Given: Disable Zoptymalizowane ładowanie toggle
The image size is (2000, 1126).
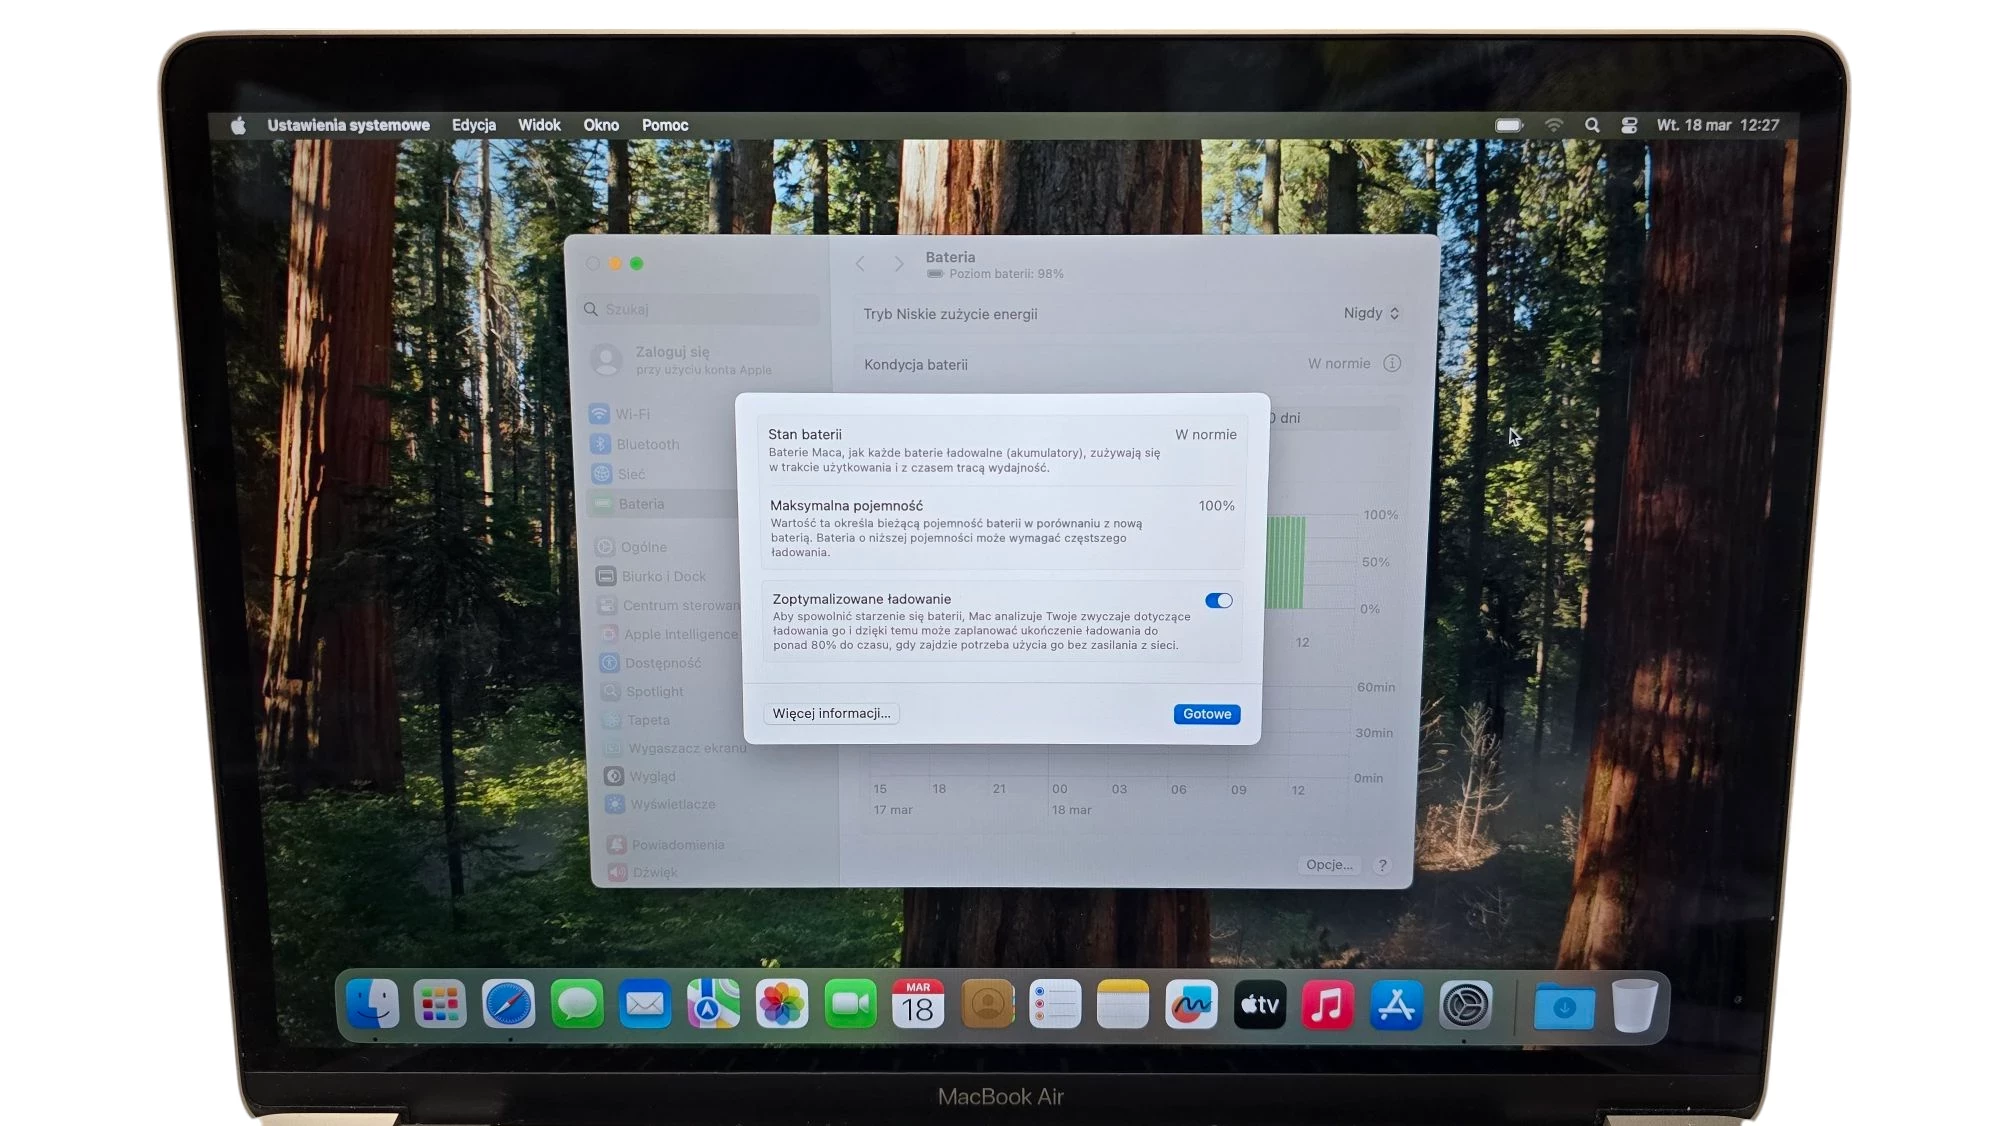Looking at the screenshot, I should 1218,600.
